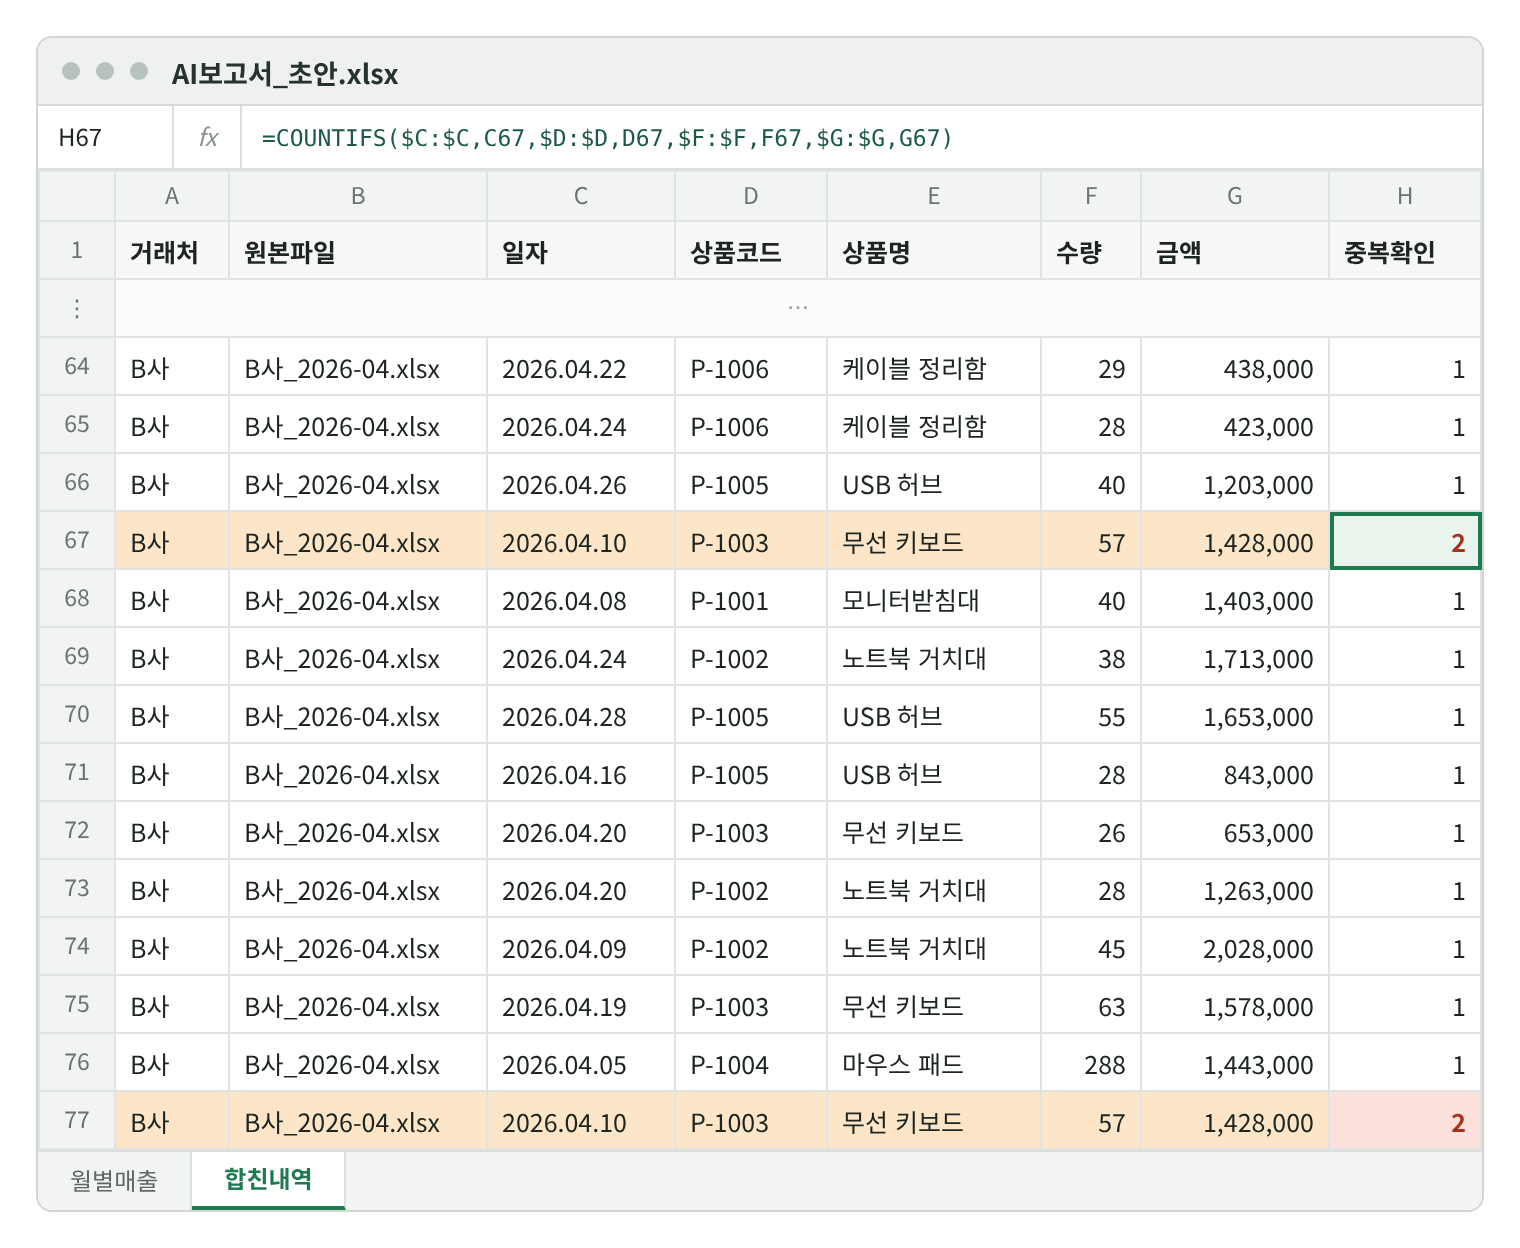Select the duplicate count cell in row 77

pyautogui.click(x=1405, y=1121)
